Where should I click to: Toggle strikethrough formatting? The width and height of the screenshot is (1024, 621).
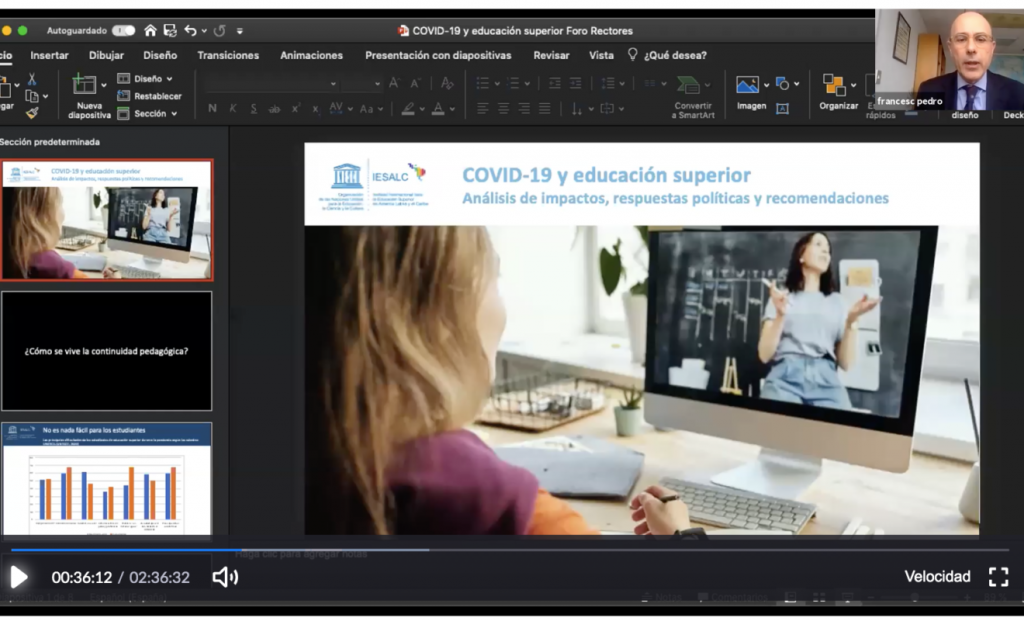pos(274,108)
